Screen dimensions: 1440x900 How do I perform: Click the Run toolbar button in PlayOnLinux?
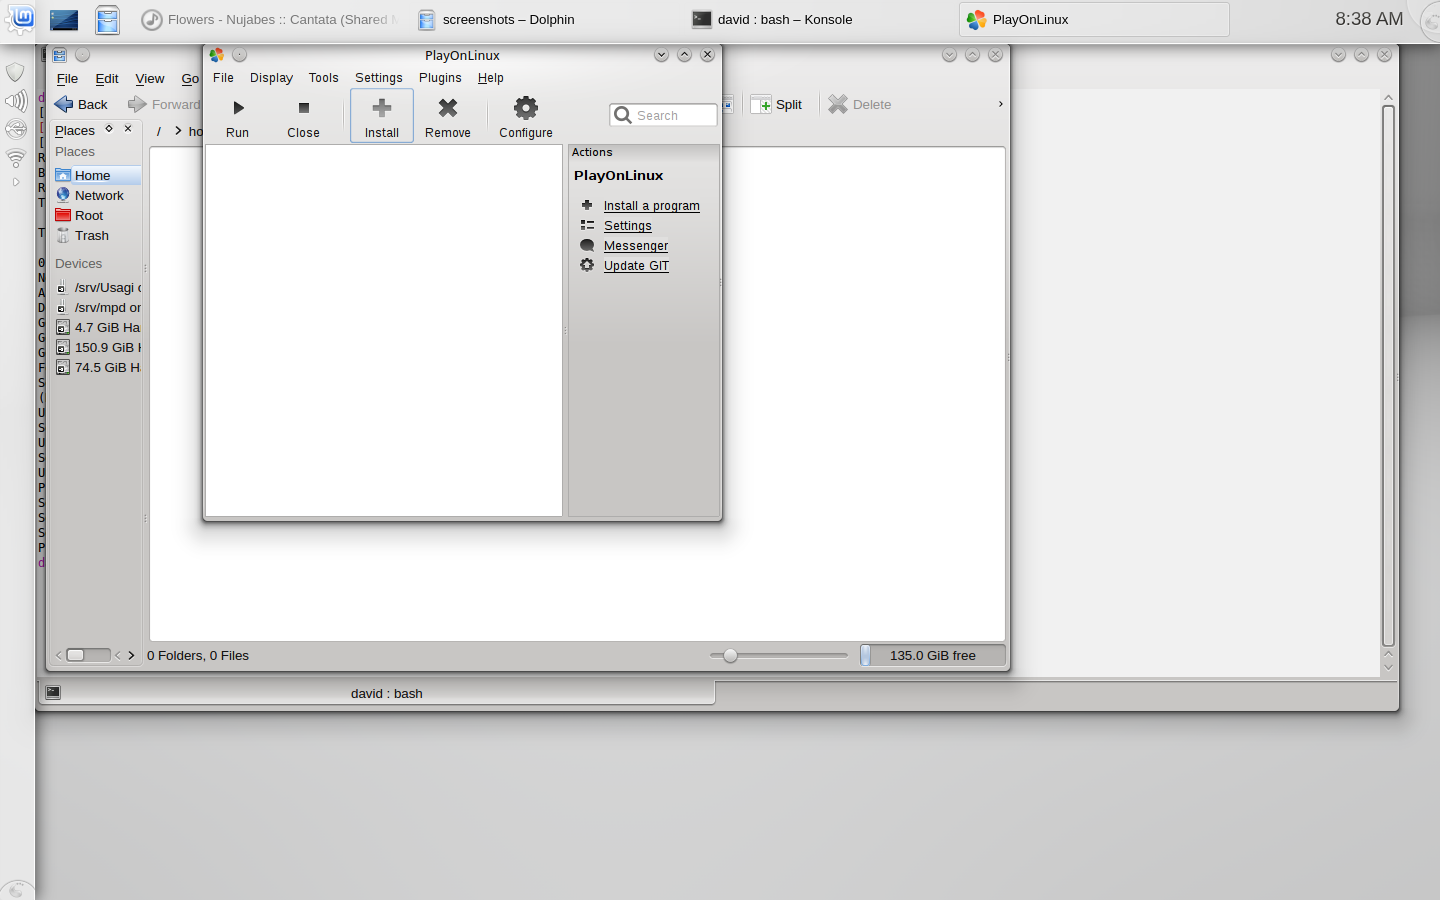[x=238, y=116]
